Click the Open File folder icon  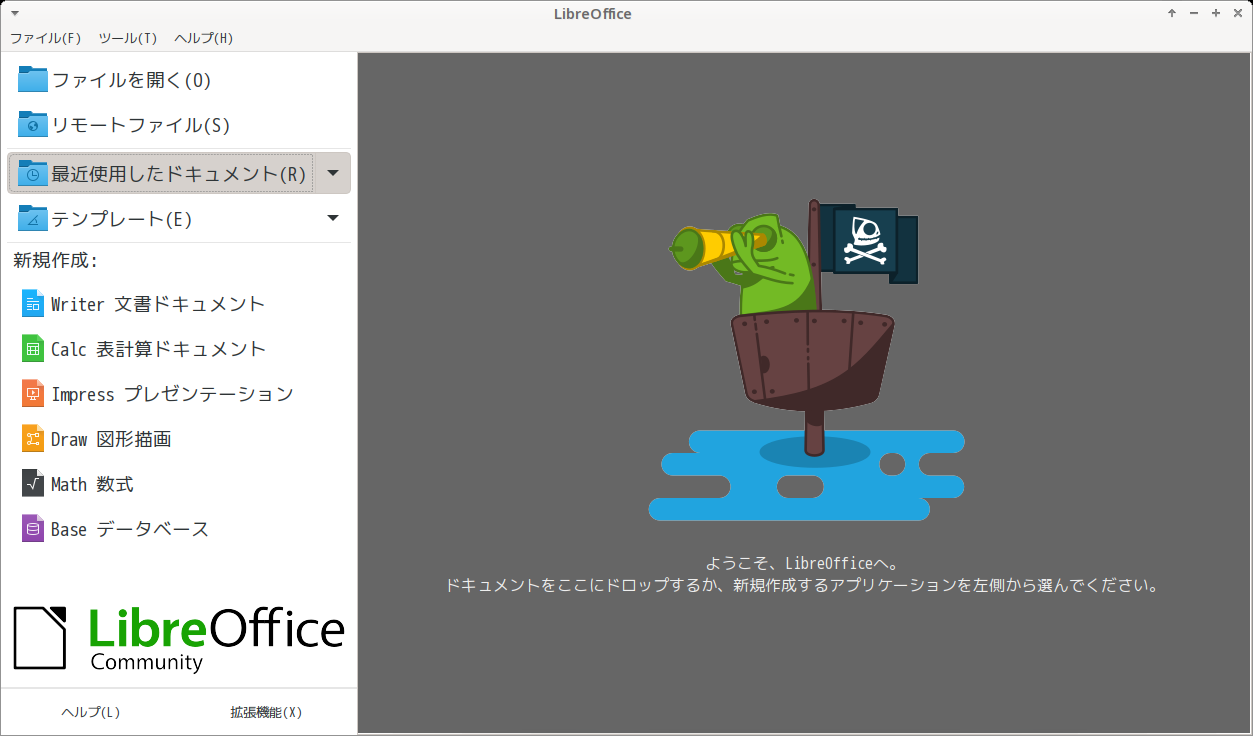[33, 79]
